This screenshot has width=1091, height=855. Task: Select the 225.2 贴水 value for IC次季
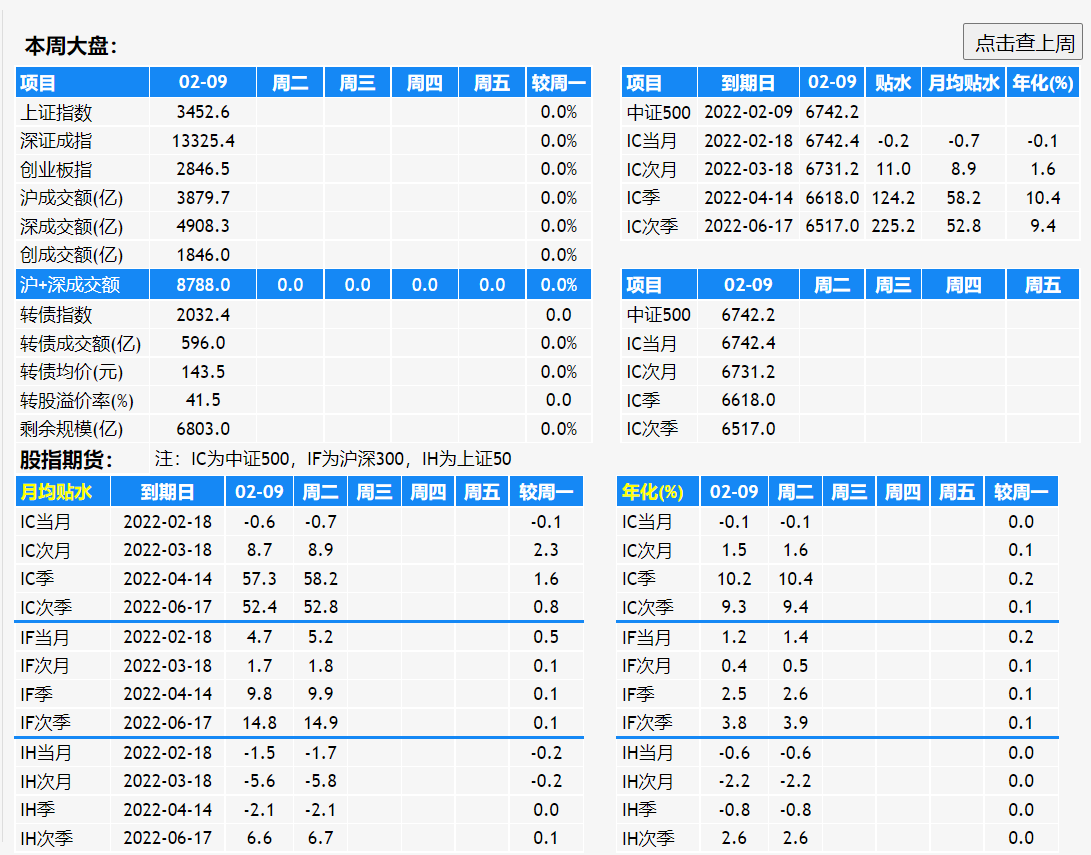pos(893,226)
